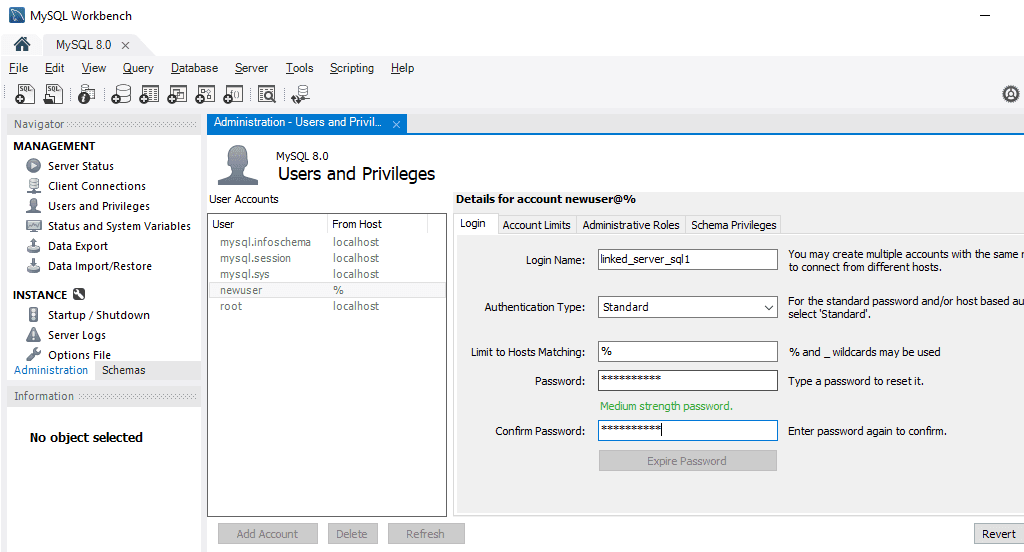This screenshot has height=552, width=1024.
Task: Click the Limit to Hosts Matching field
Action: (688, 351)
